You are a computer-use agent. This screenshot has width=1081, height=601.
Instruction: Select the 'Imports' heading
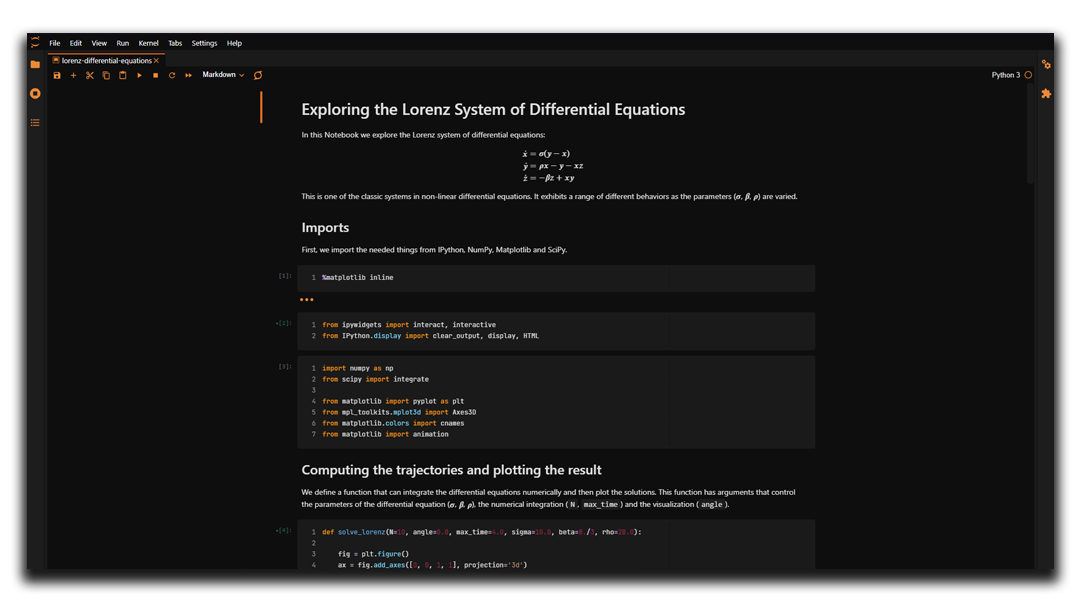point(325,227)
